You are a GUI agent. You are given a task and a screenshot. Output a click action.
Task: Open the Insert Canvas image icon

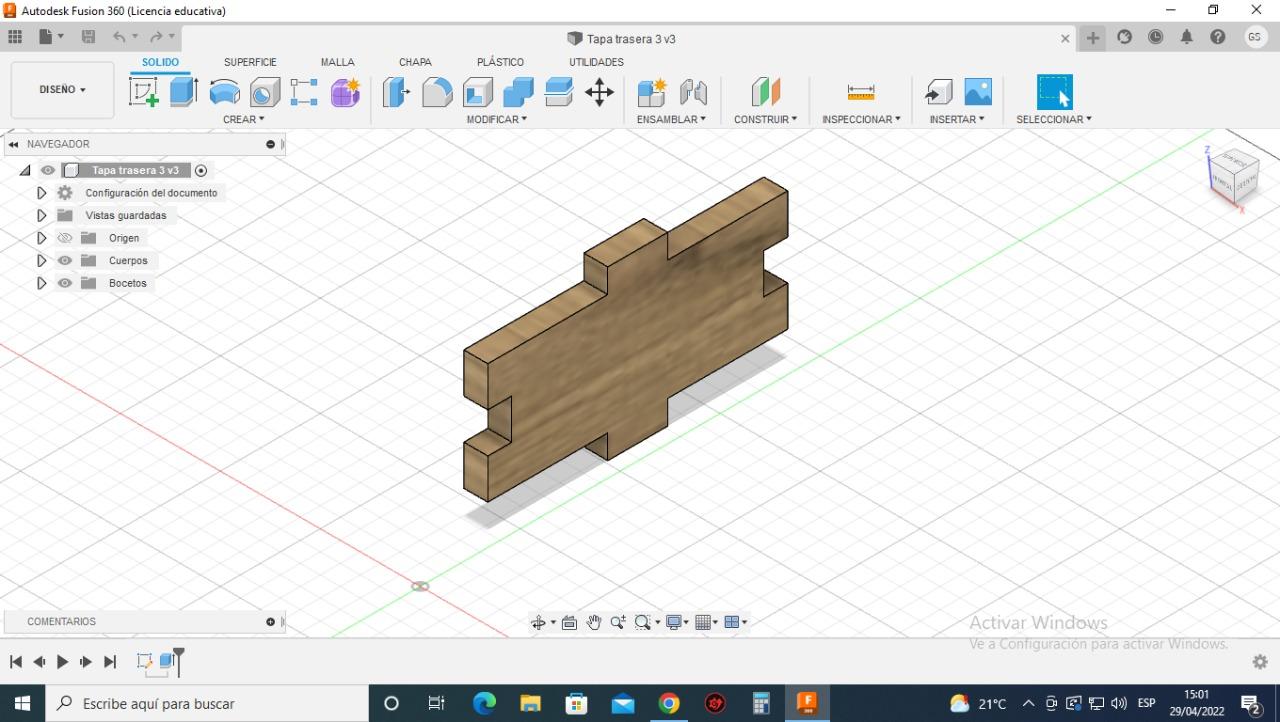[978, 92]
